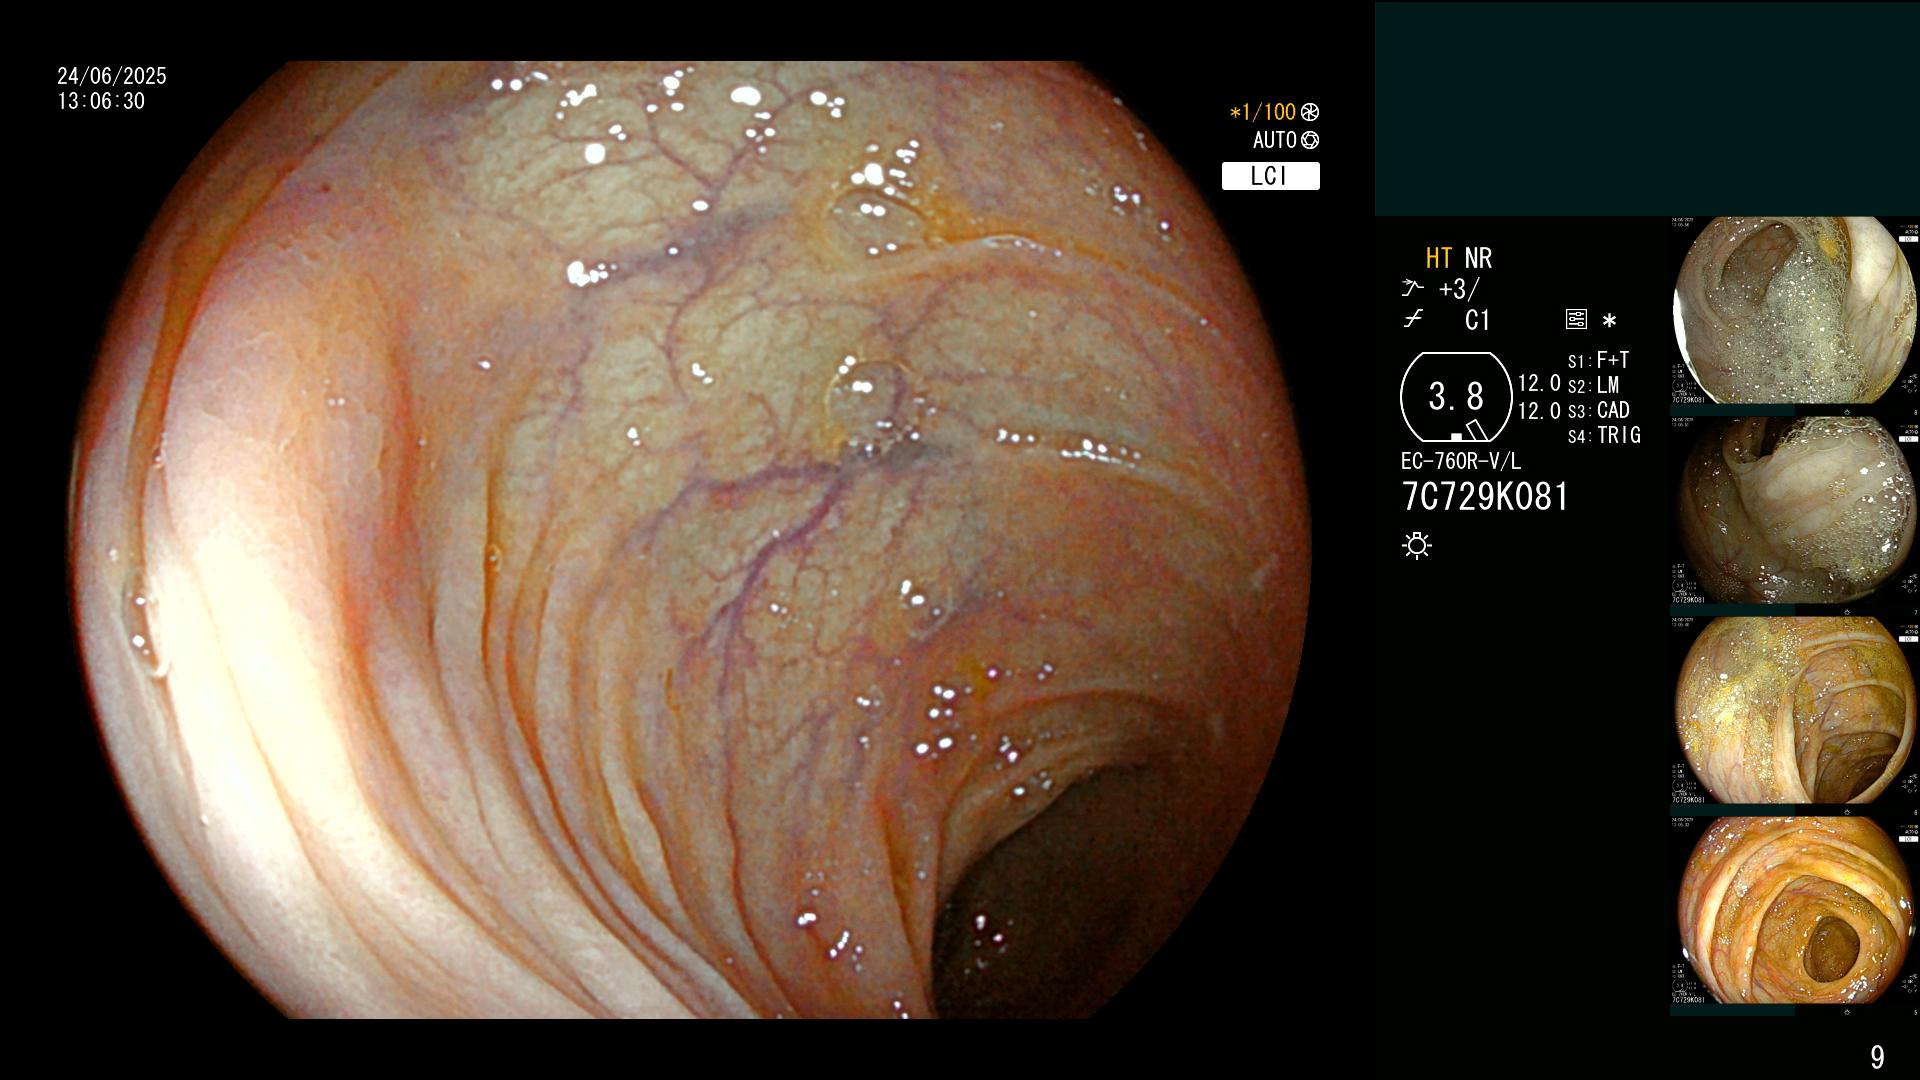Image resolution: width=1920 pixels, height=1080 pixels.
Task: Click the page number 9
Action: [1877, 1057]
